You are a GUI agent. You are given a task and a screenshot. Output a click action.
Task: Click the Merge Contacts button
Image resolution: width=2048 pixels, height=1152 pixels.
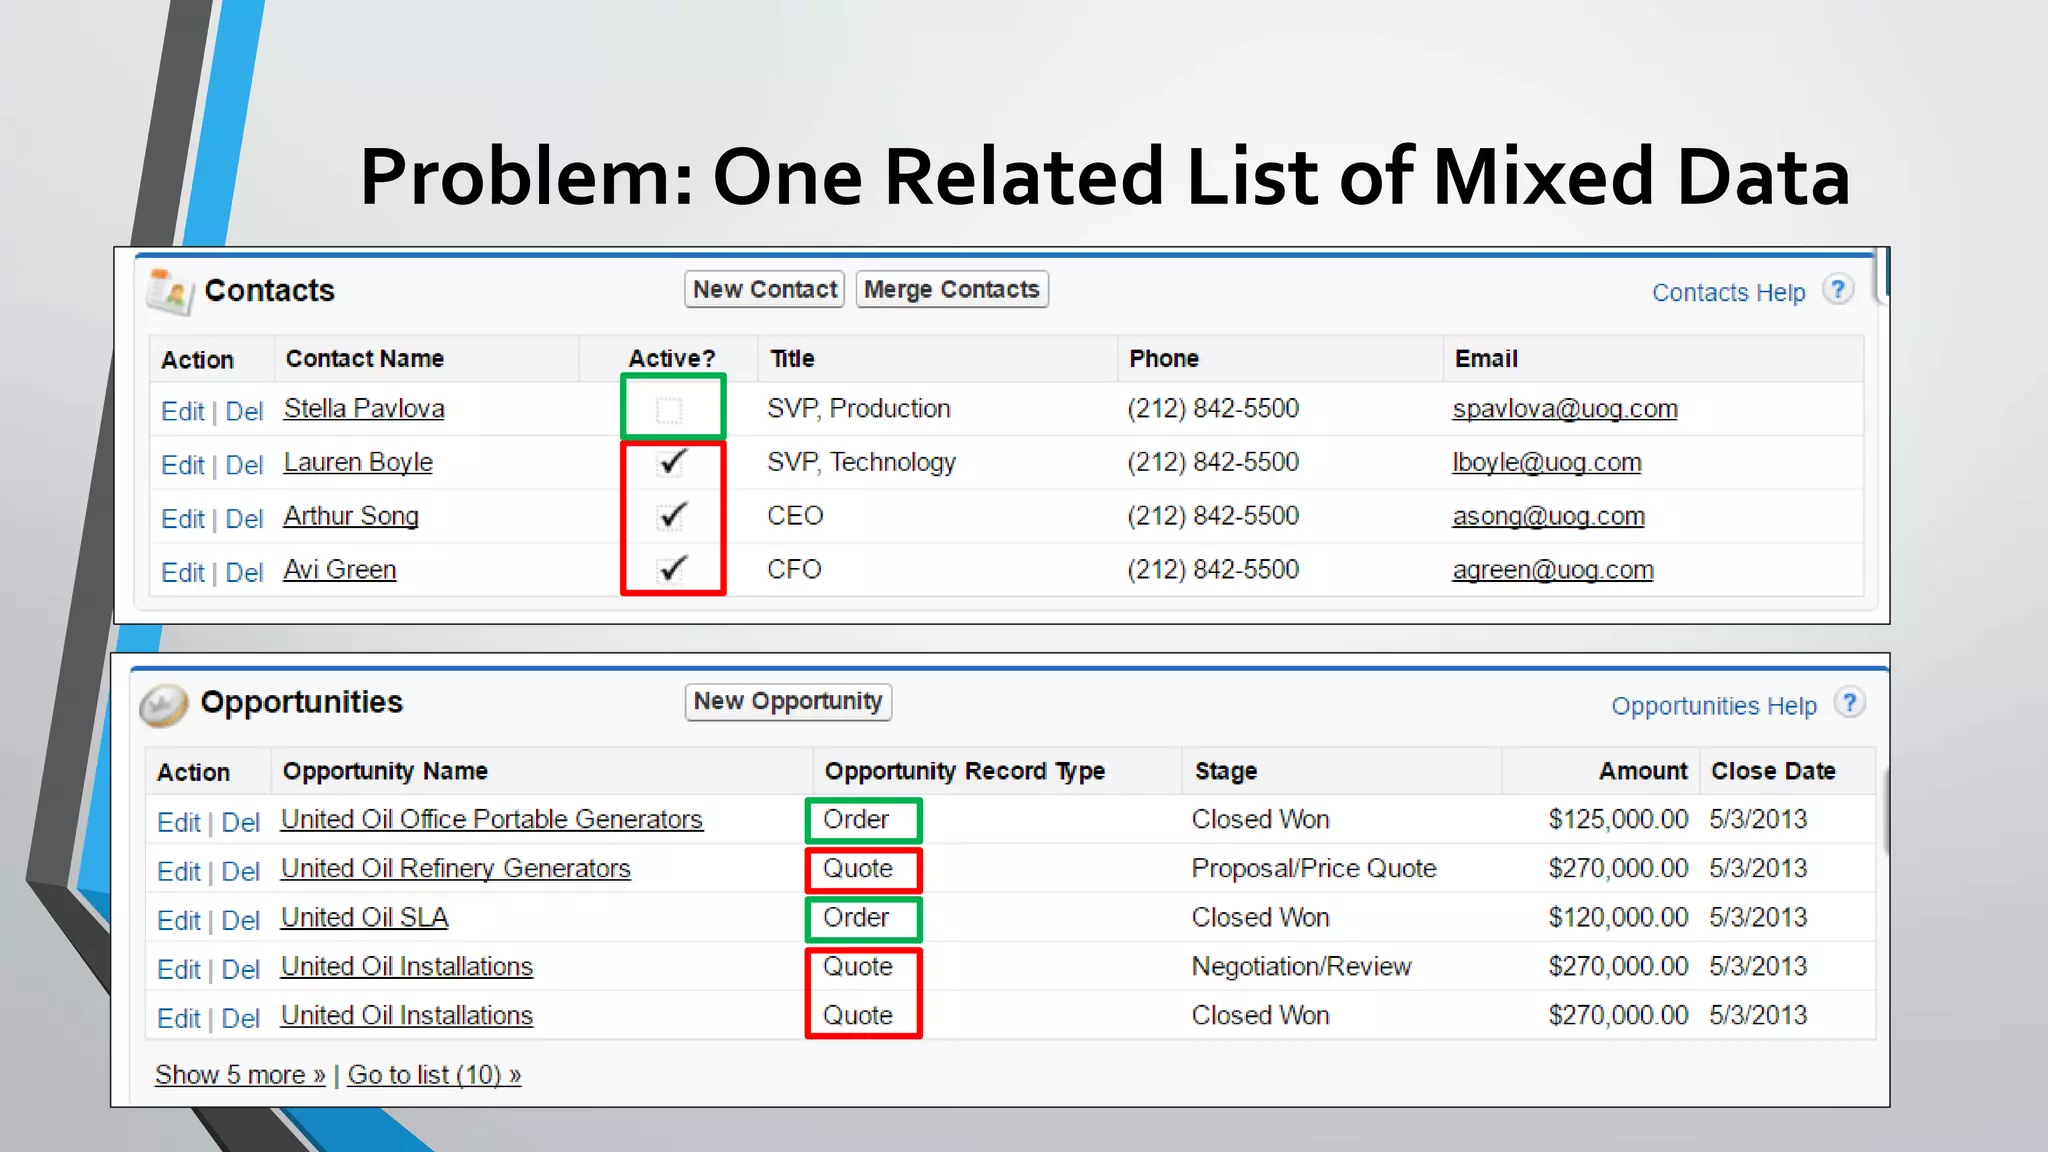coord(952,289)
